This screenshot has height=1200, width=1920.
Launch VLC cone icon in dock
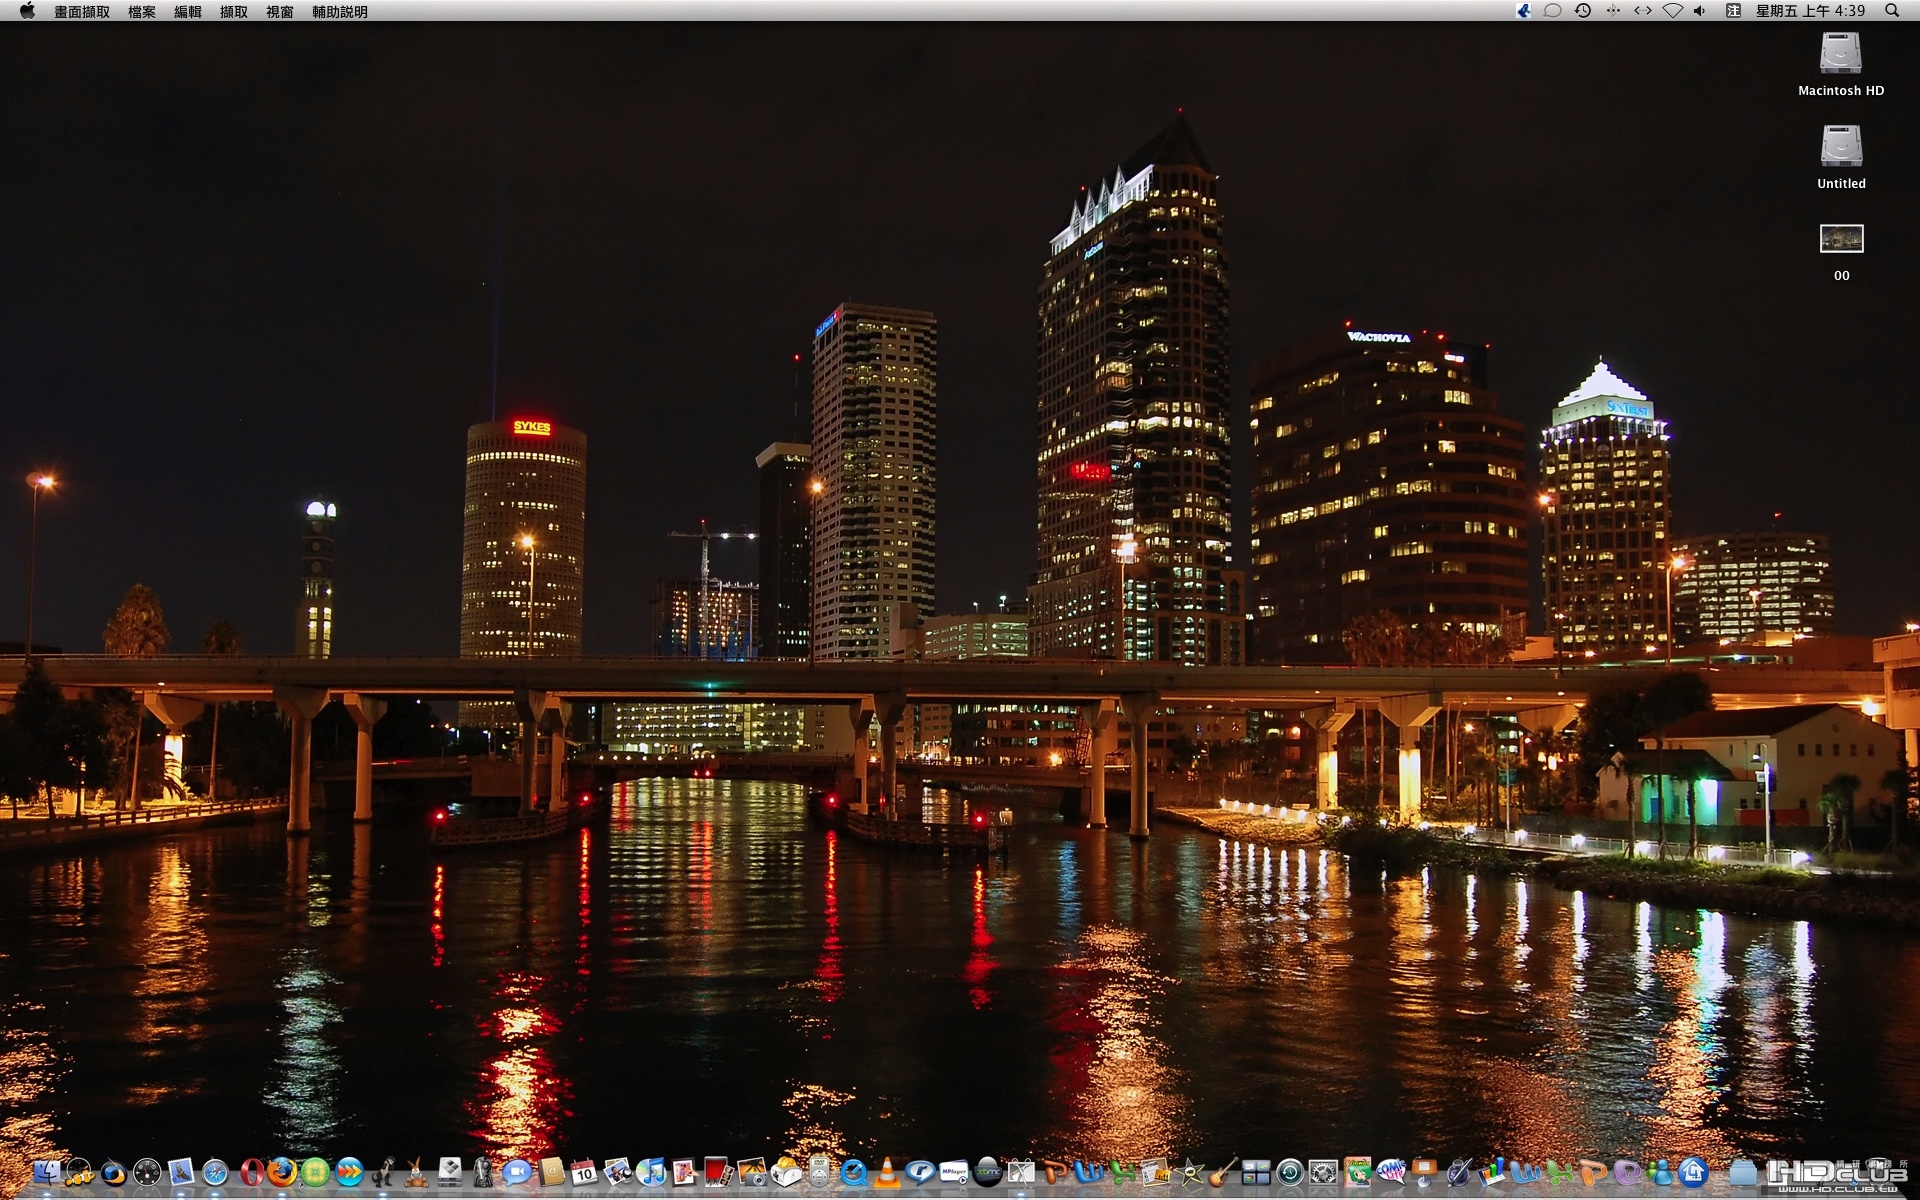(886, 1172)
